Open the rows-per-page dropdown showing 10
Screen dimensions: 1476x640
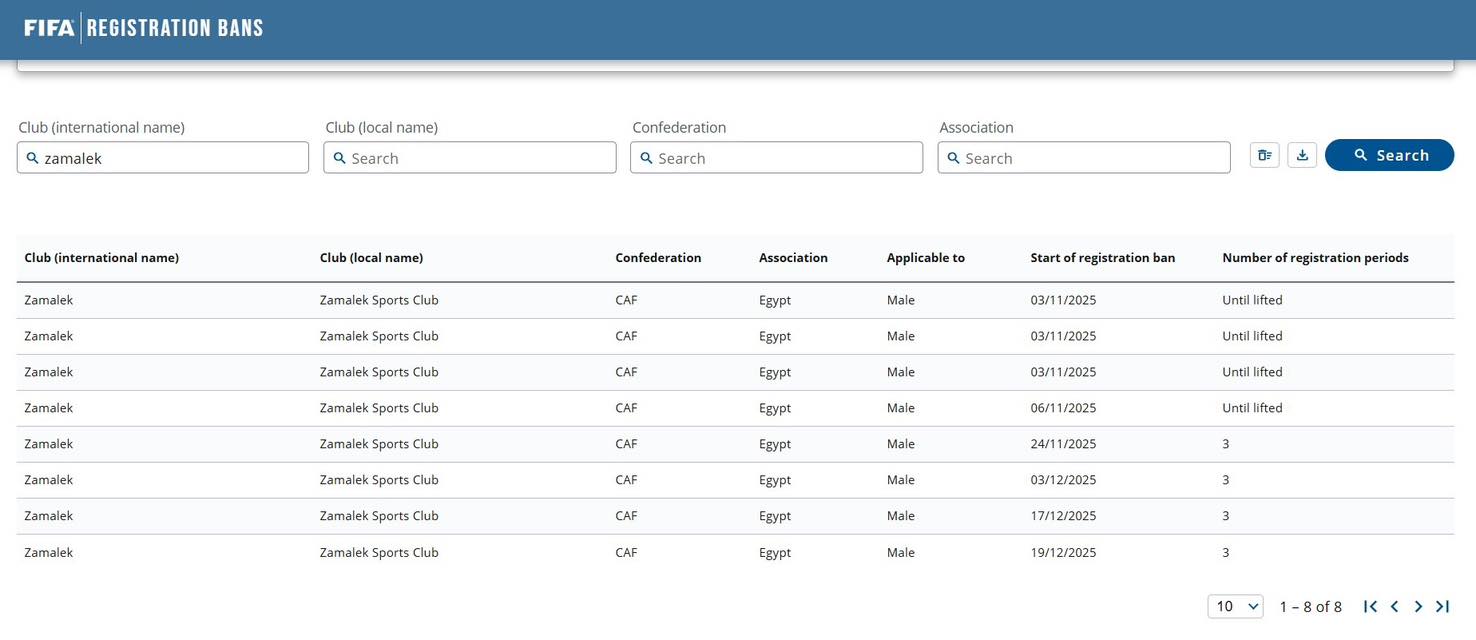(1235, 606)
